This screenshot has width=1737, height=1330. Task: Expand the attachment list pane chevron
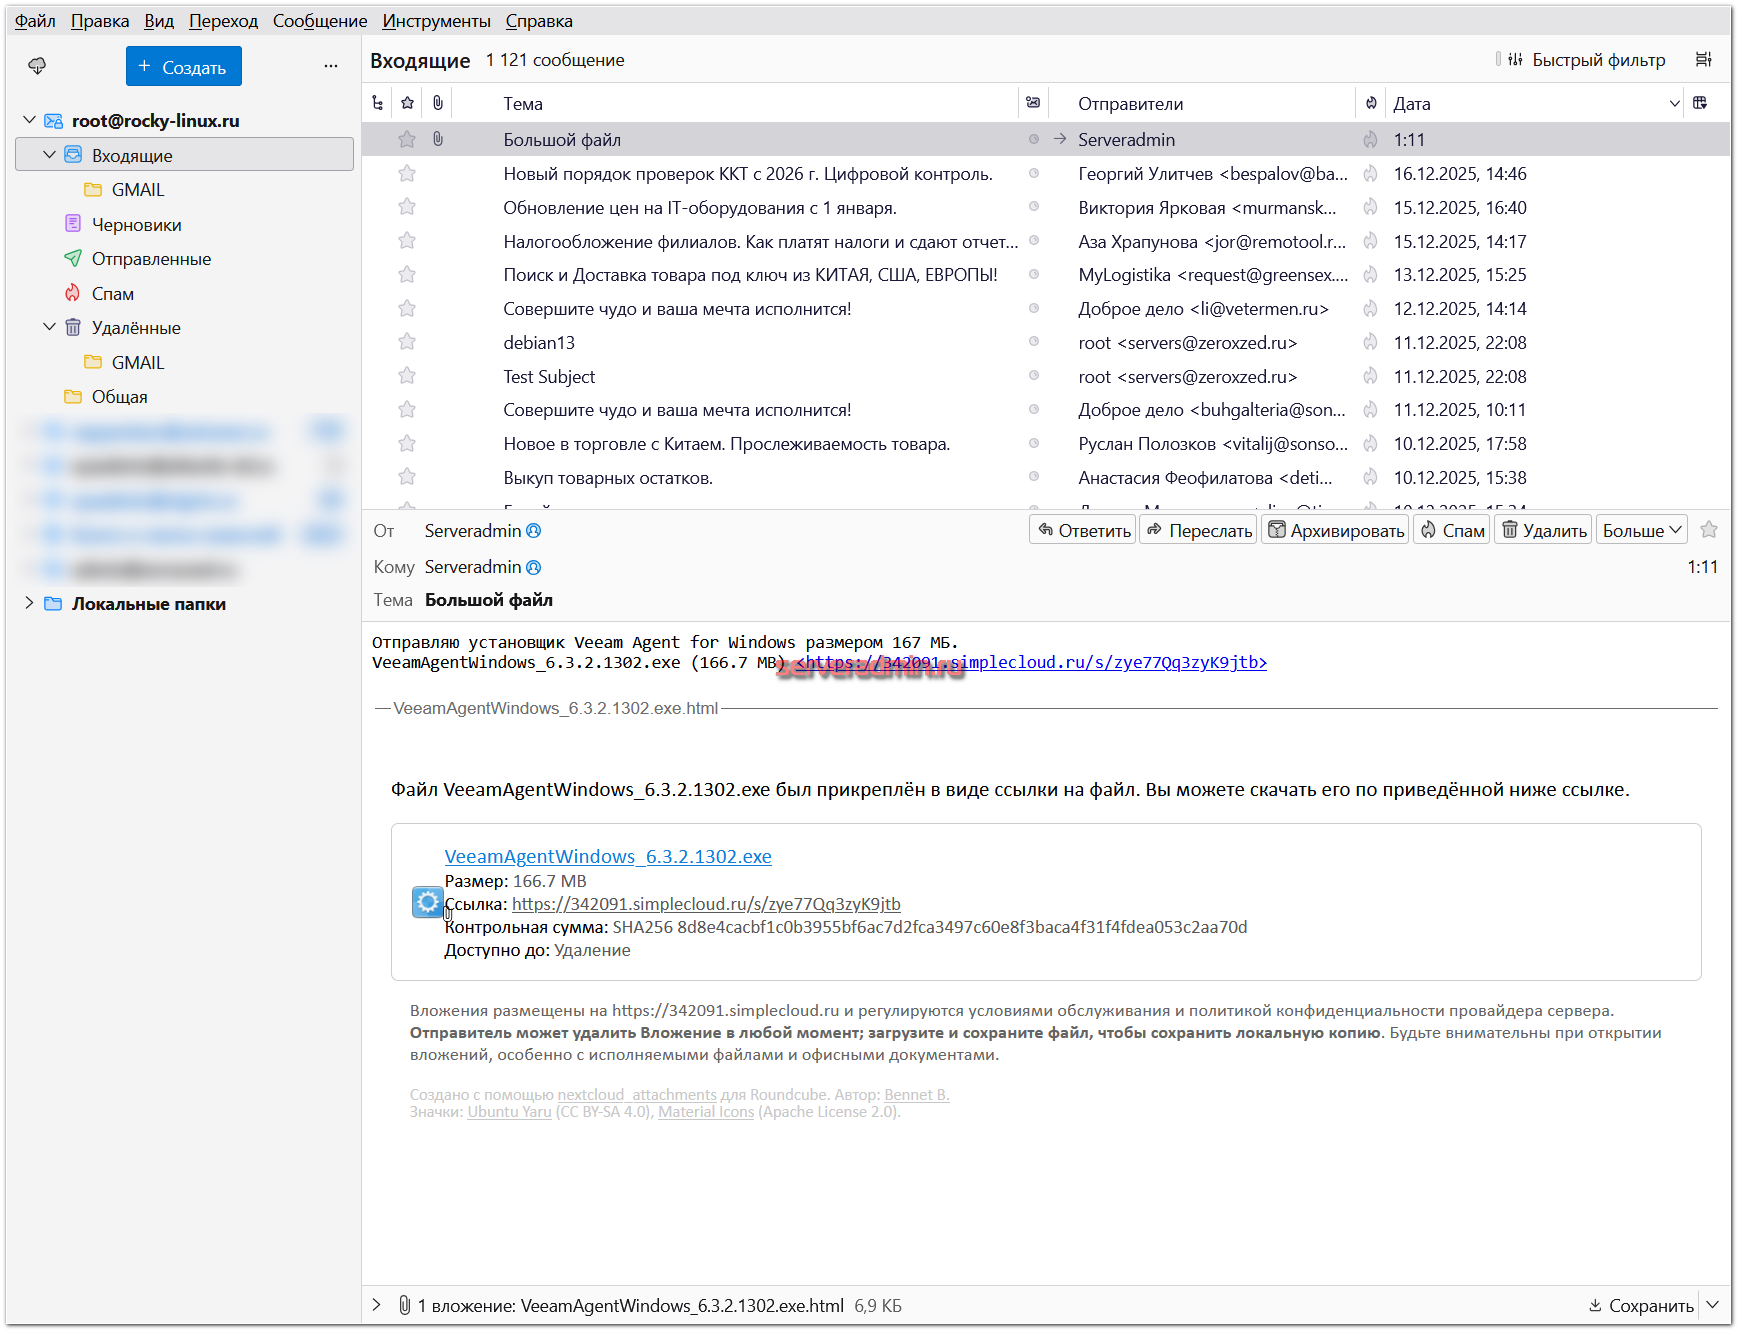tap(377, 1304)
